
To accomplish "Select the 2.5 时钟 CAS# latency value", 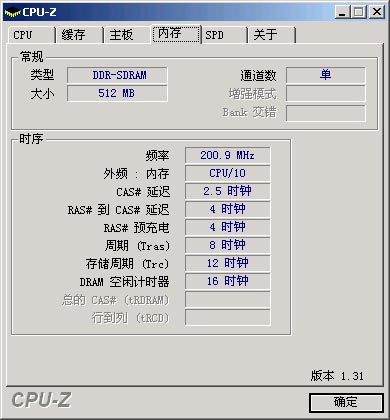I will click(227, 191).
